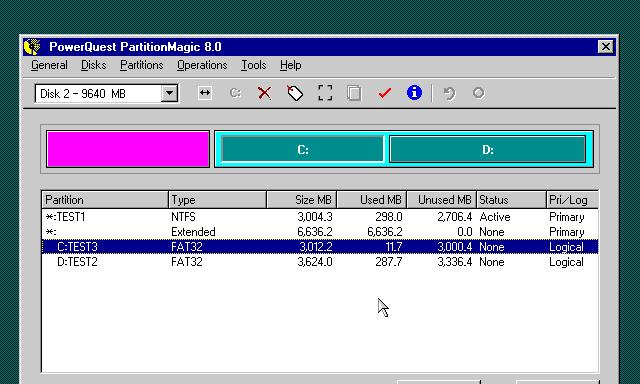The height and width of the screenshot is (384, 640).
Task: Click the Status column header
Action: click(511, 200)
